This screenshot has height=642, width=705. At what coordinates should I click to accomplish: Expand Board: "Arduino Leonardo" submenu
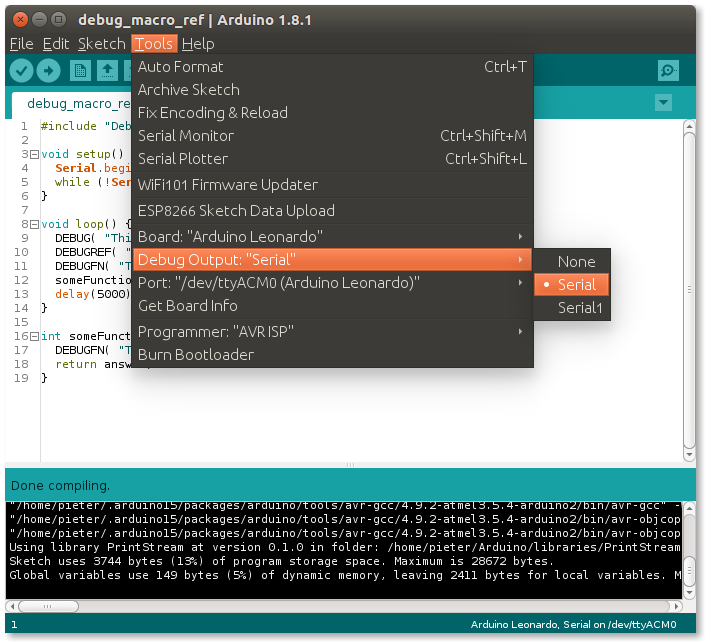(x=332, y=237)
